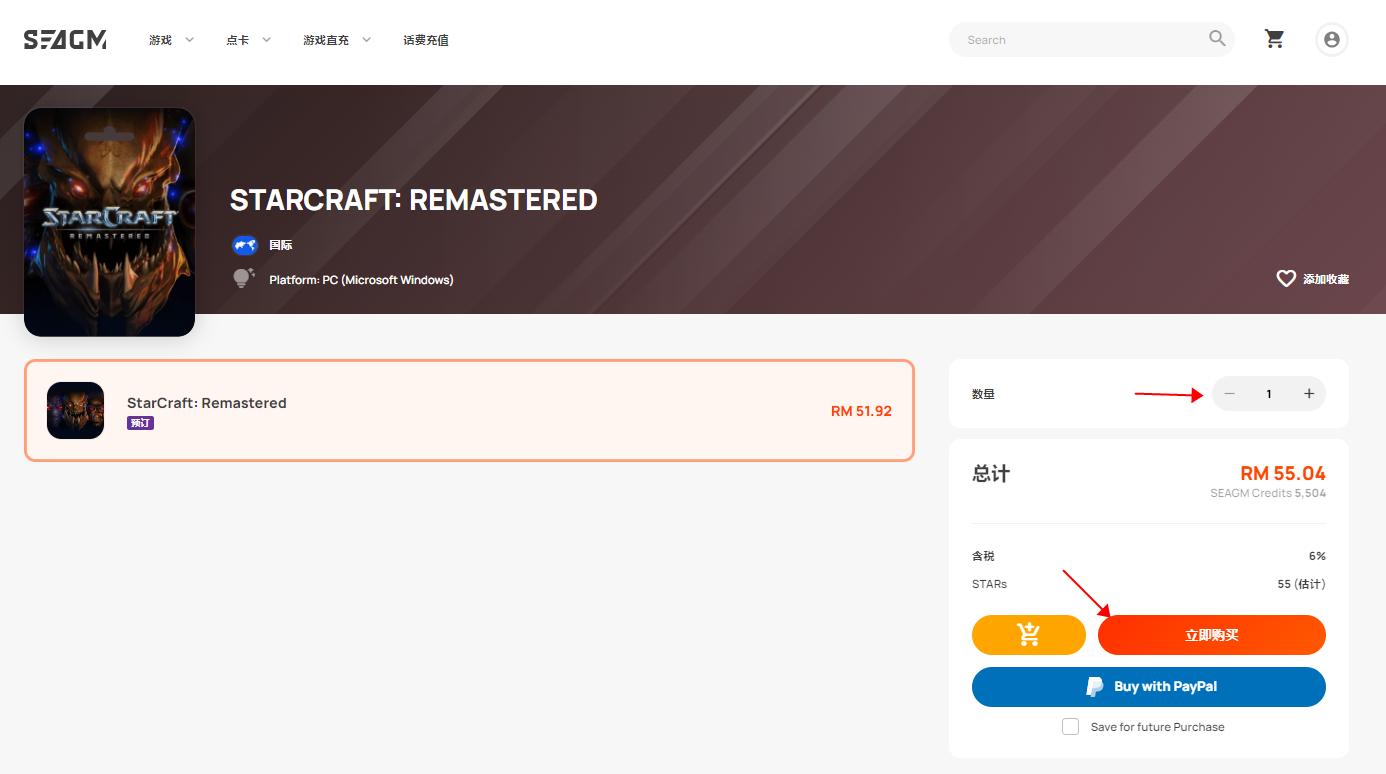Click the RM 55.04 total amount

[x=1283, y=473]
